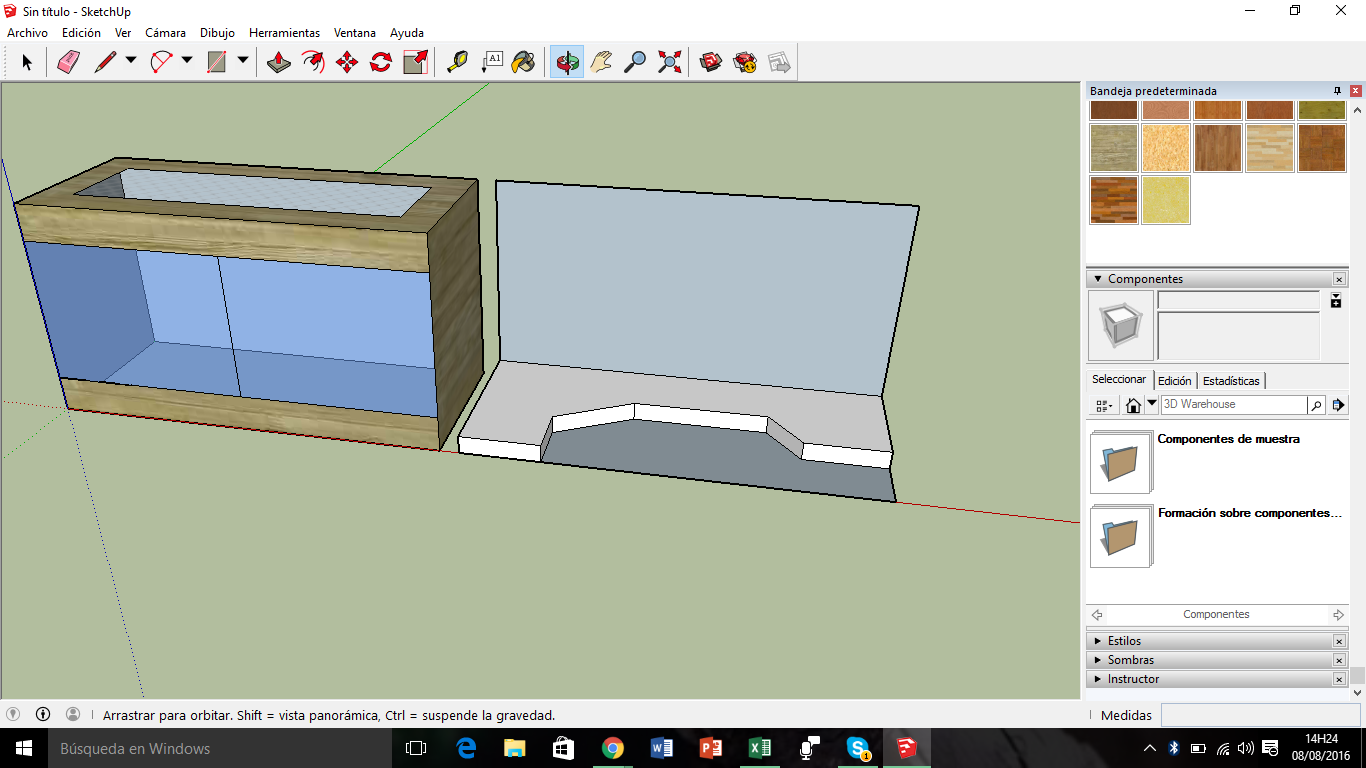Image resolution: width=1366 pixels, height=768 pixels.
Task: Activate the Paint Bucket tool
Action: [x=523, y=62]
